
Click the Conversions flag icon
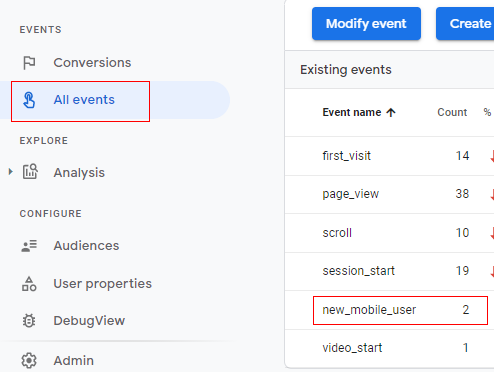[29, 63]
